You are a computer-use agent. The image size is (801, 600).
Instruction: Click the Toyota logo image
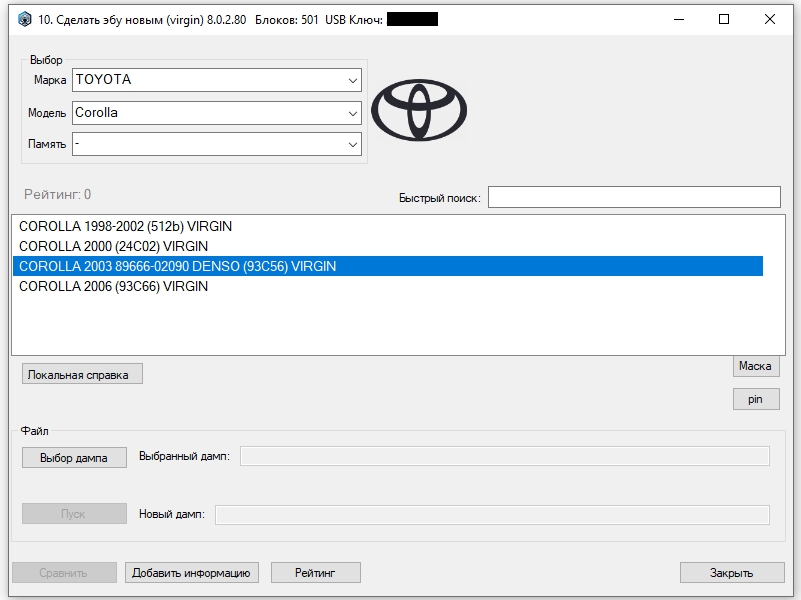click(x=419, y=110)
